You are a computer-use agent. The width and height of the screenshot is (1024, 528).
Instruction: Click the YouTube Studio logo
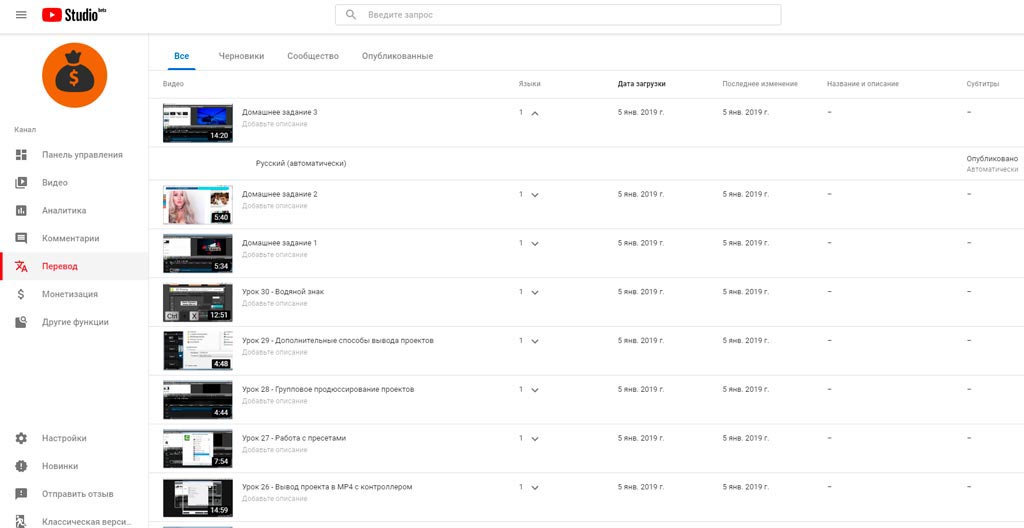point(74,15)
